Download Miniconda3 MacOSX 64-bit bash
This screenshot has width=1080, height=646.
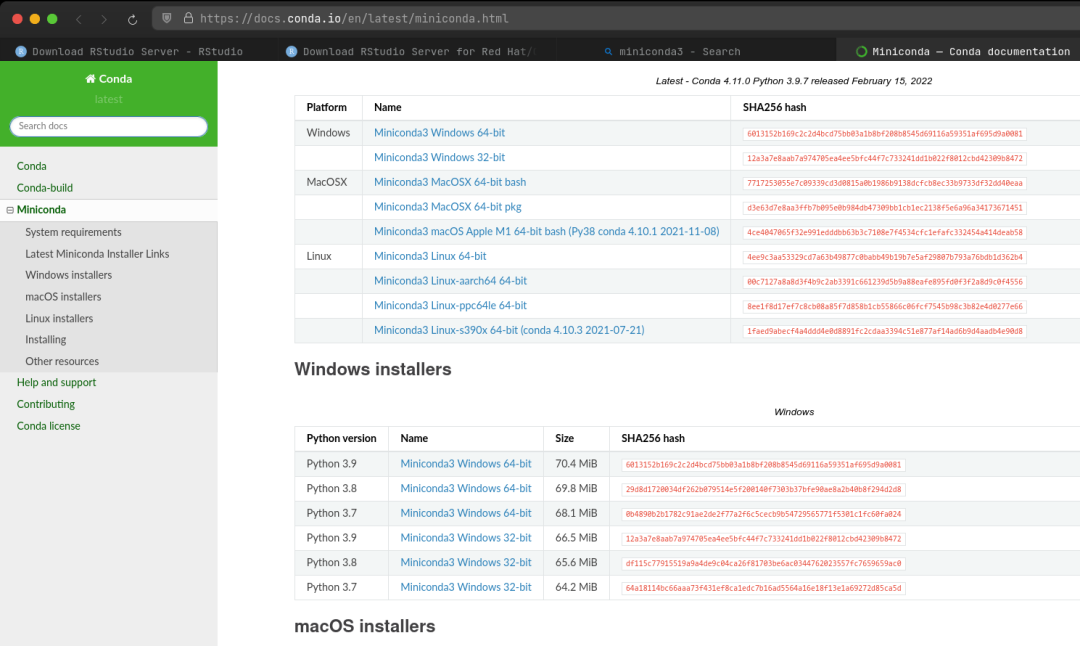[x=450, y=183]
